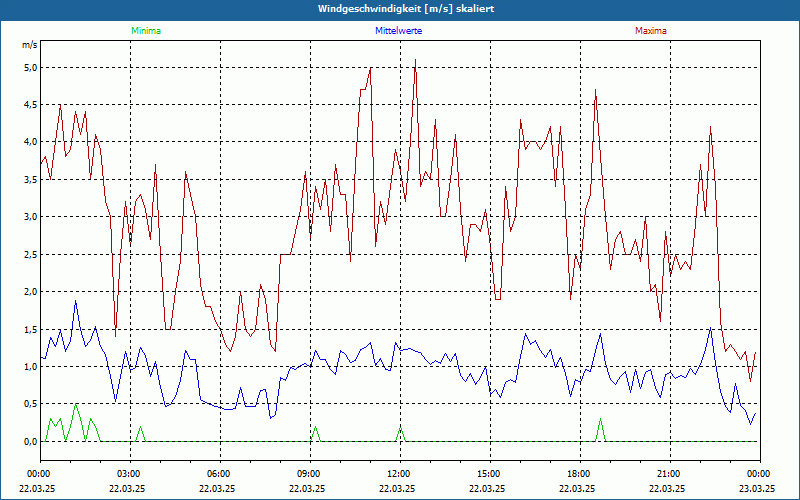Click the 1,0 y-axis value
The image size is (800, 500).
pos(30,366)
